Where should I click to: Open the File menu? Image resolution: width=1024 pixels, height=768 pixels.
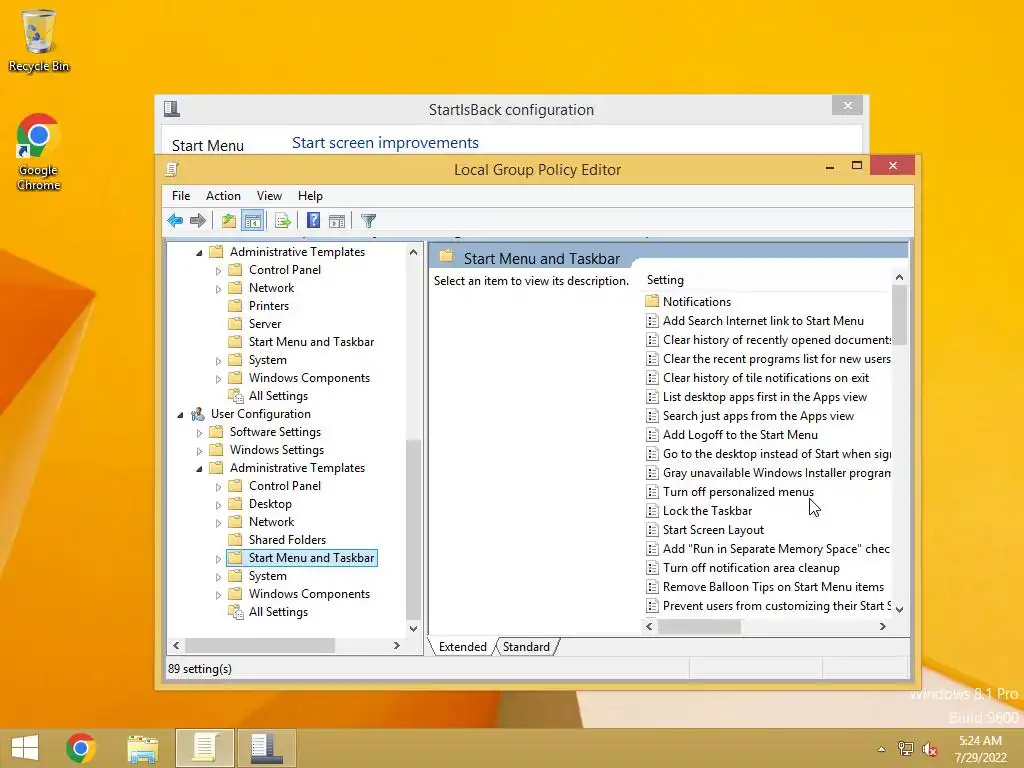tap(181, 196)
